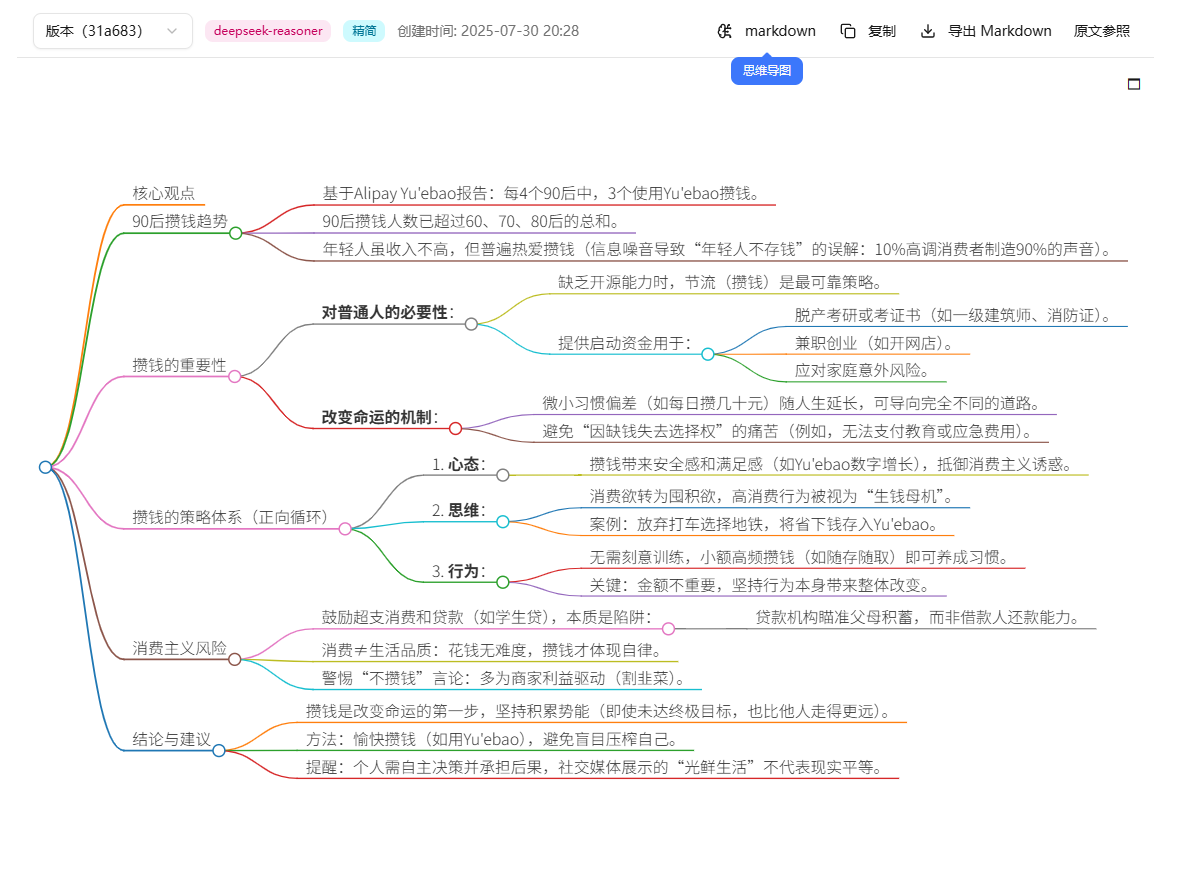Toggle the 2. 思维 node circle
The height and width of the screenshot is (892, 1178).
tap(503, 522)
